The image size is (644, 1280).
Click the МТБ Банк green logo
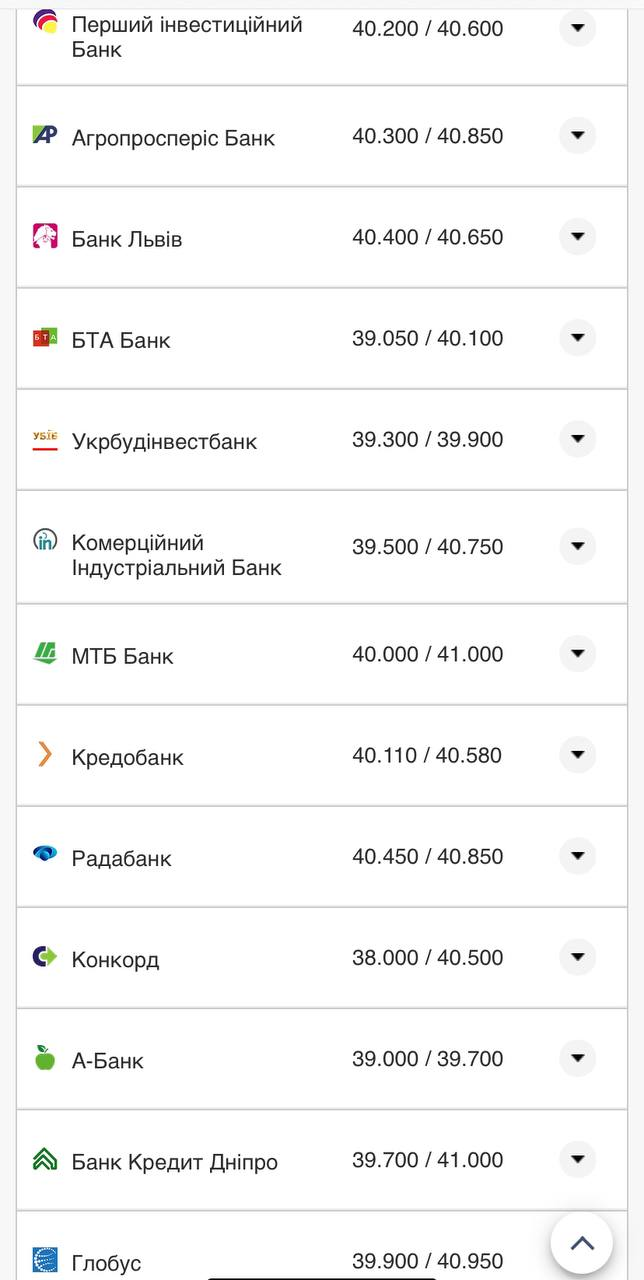pyautogui.click(x=45, y=654)
